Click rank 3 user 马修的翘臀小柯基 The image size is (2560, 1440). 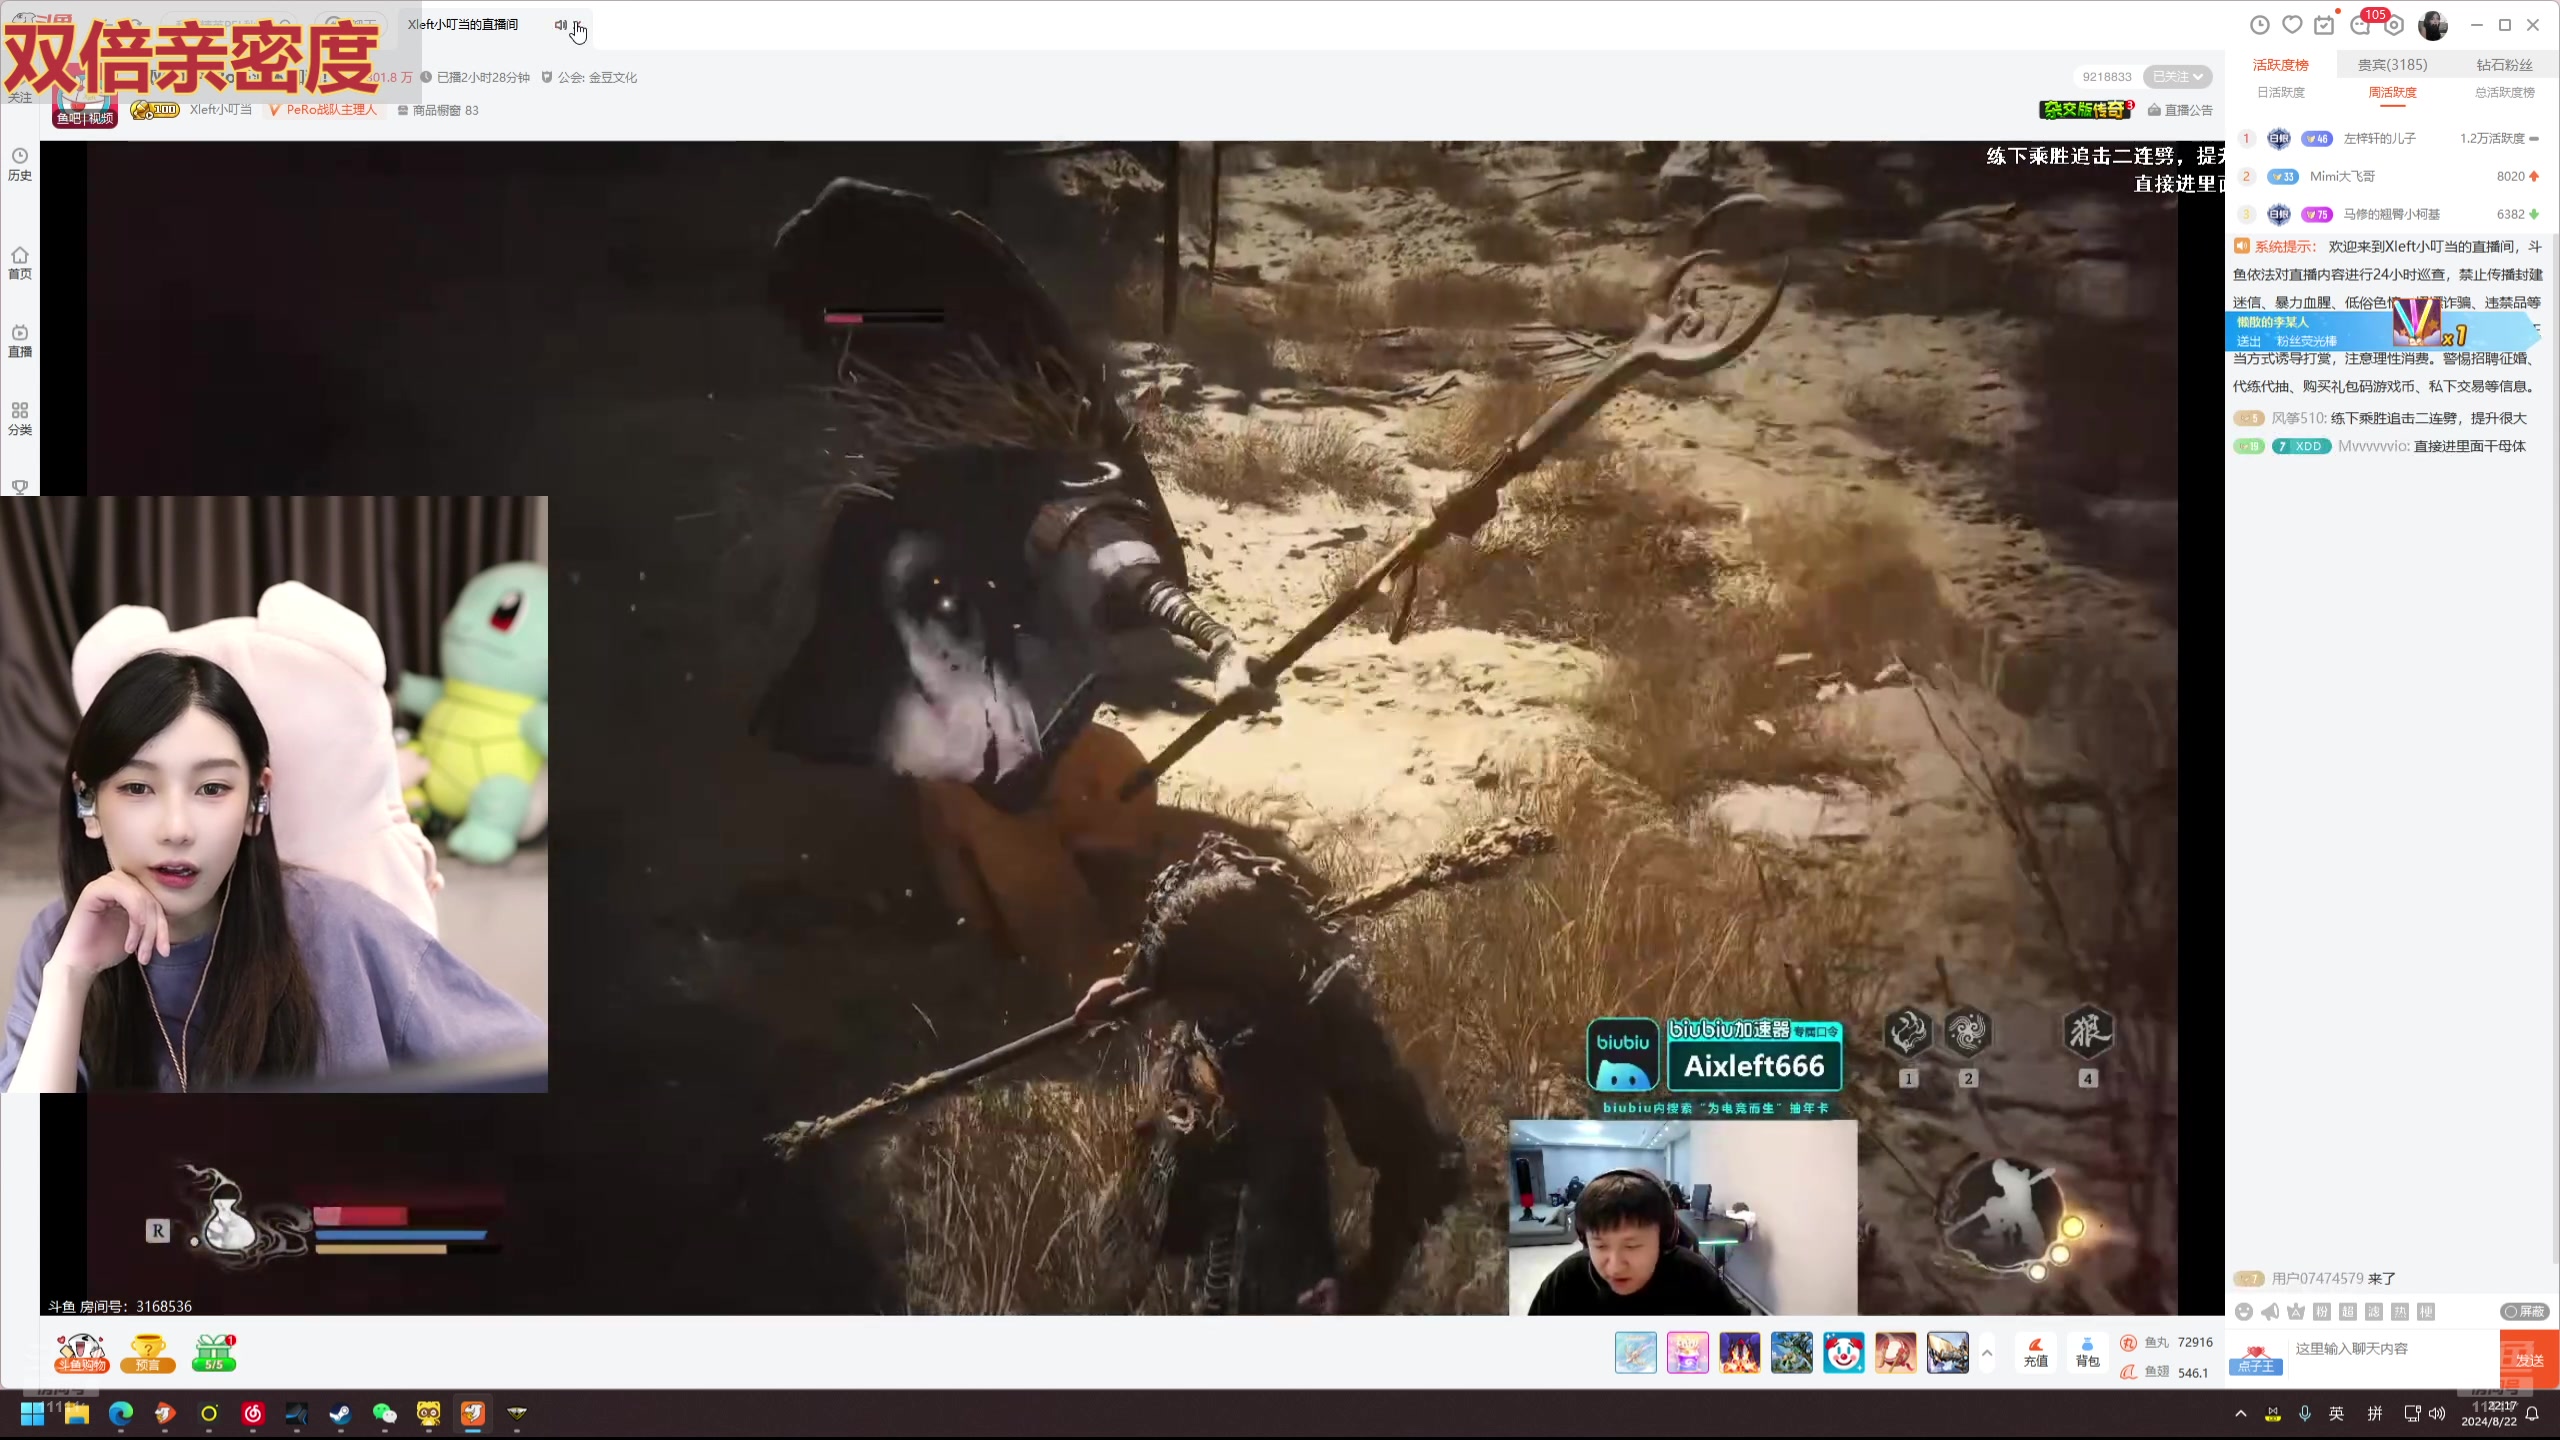click(x=2391, y=215)
